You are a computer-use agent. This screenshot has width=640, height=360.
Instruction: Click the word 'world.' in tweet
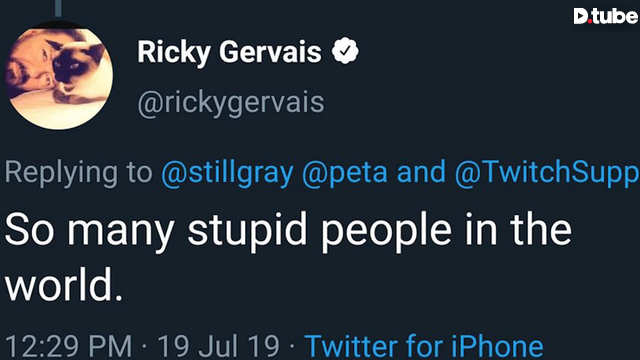click(x=64, y=284)
